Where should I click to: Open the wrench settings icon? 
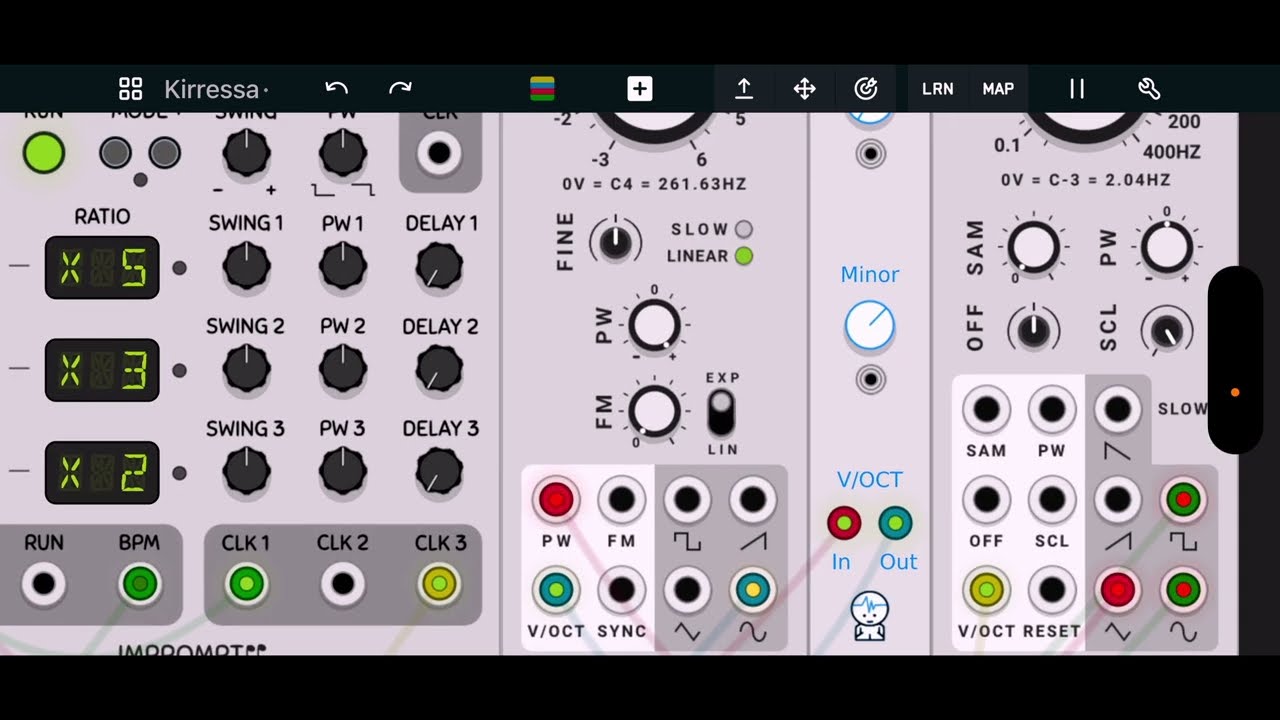click(x=1149, y=89)
